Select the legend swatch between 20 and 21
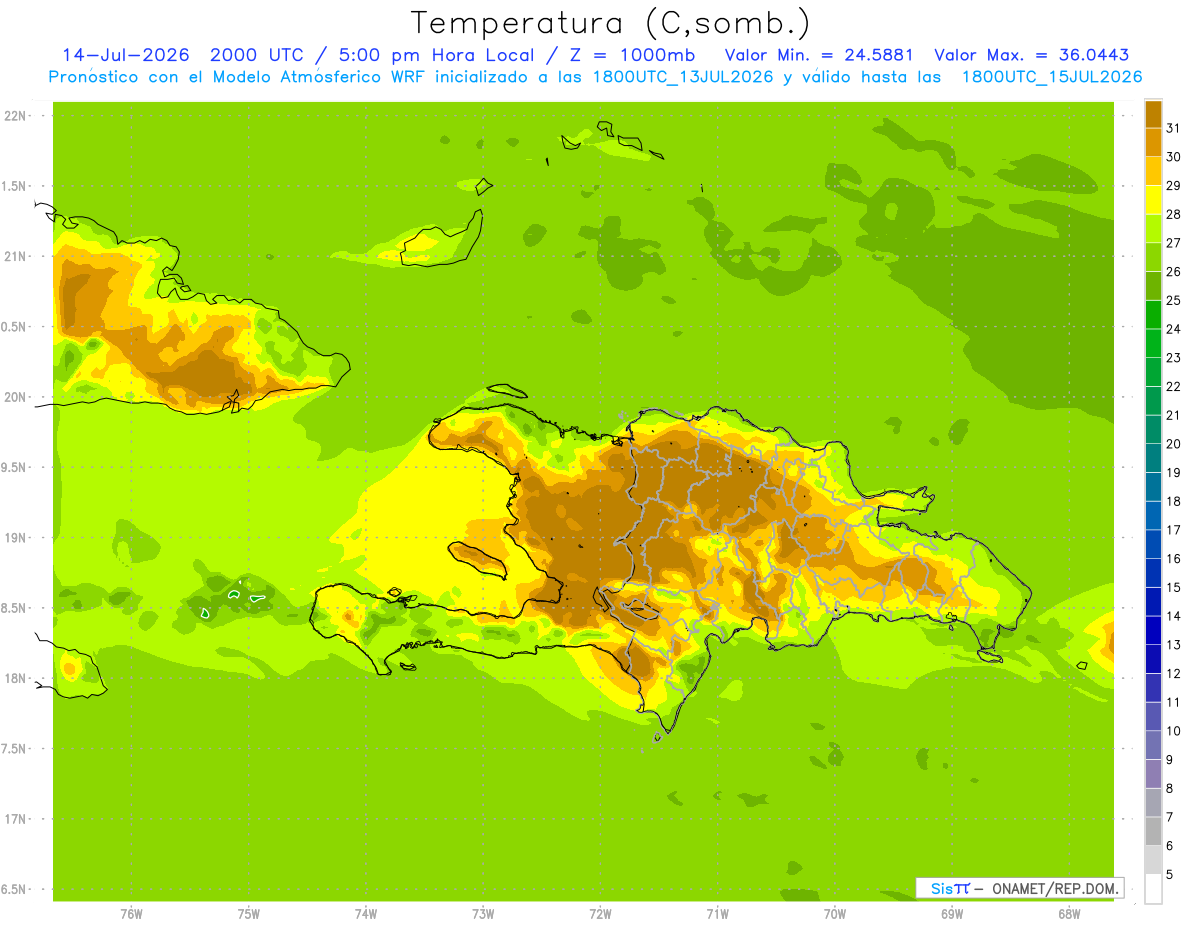This screenshot has height=927, width=1200. (1153, 429)
